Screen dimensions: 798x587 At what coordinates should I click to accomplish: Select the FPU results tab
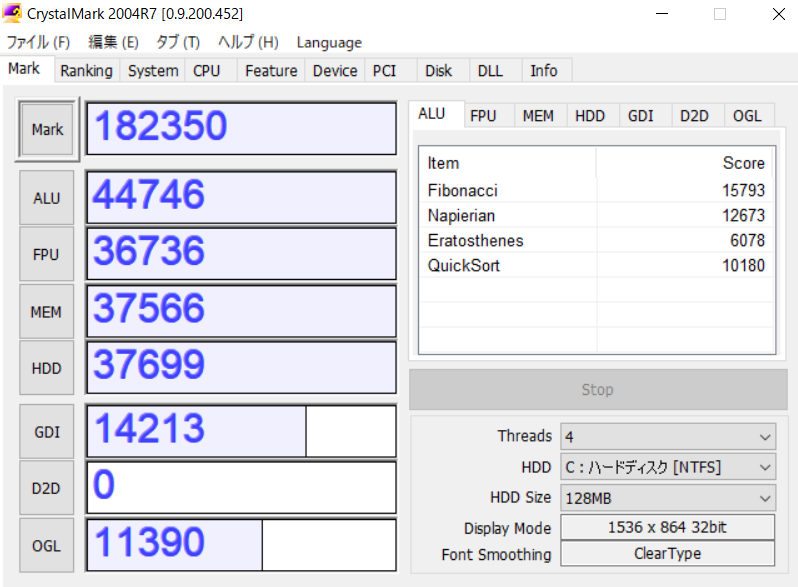[x=483, y=116]
